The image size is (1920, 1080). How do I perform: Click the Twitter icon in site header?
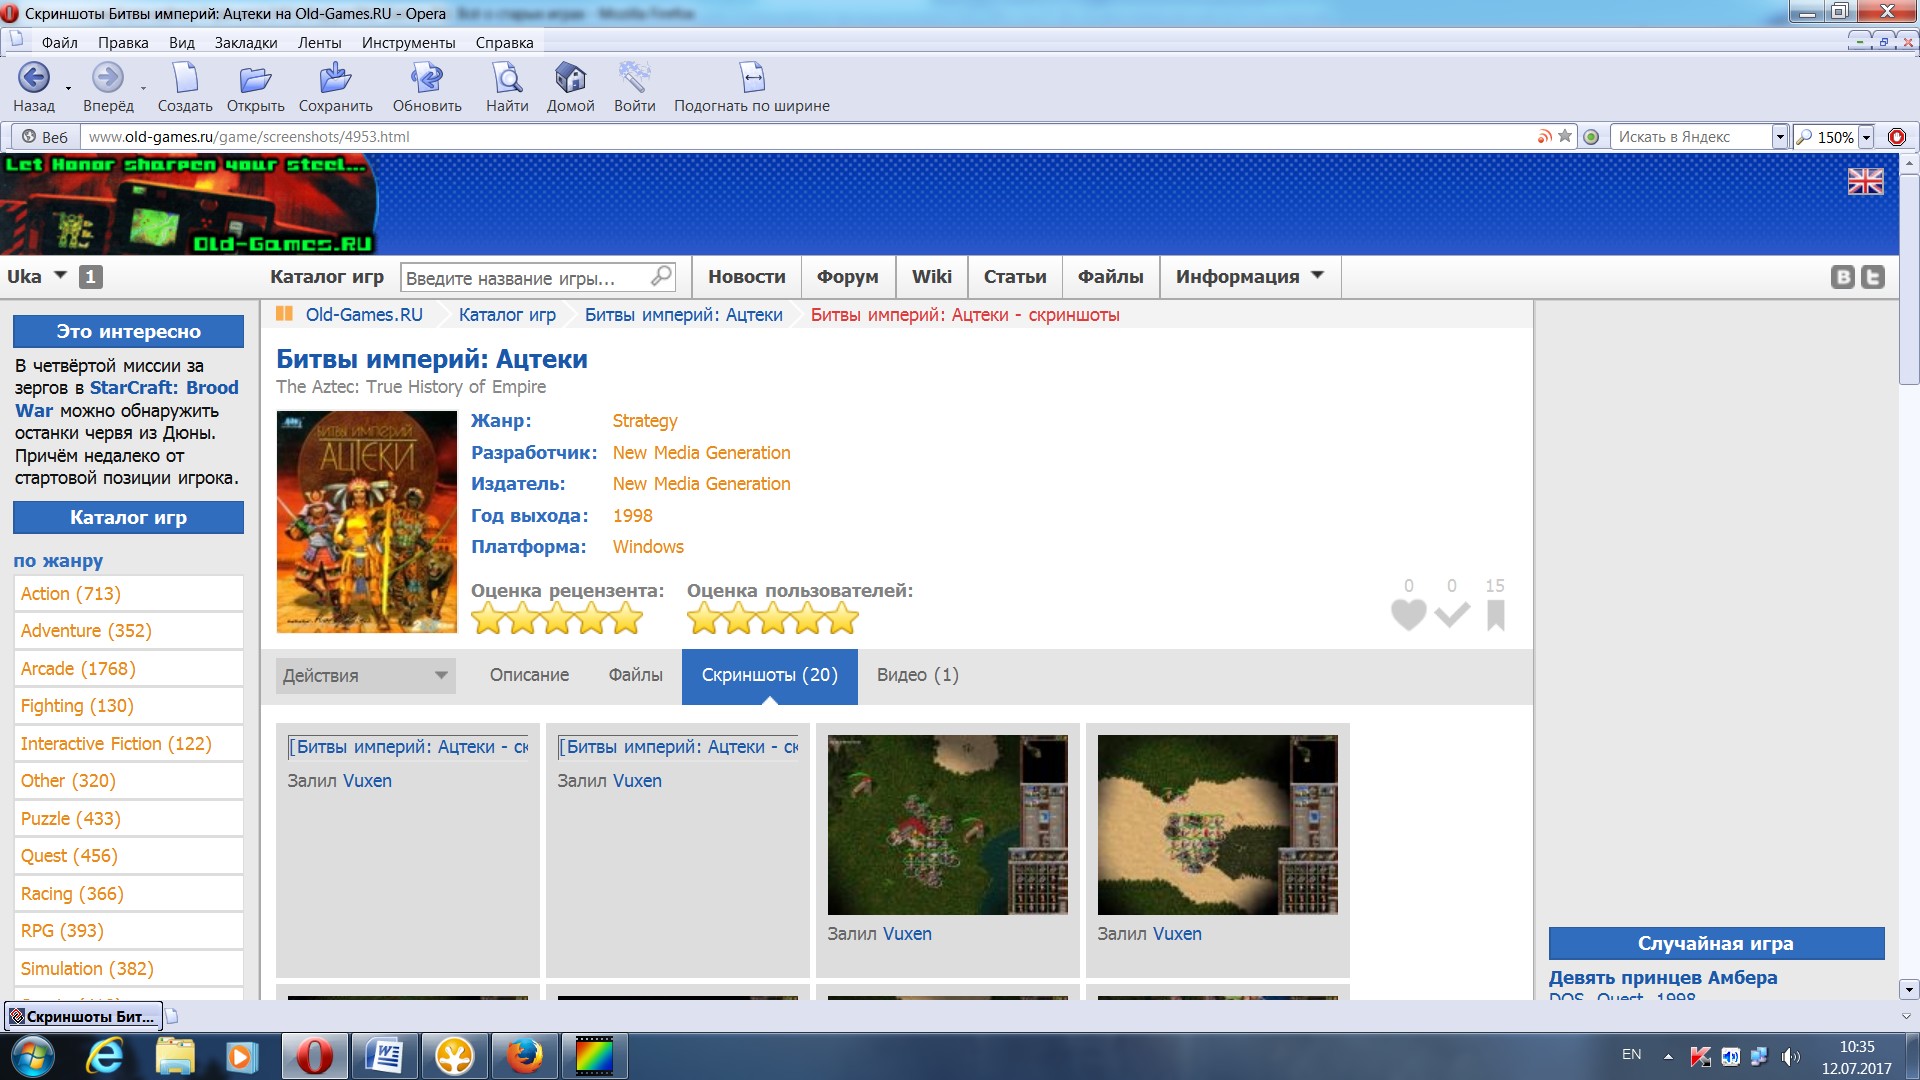point(1873,277)
